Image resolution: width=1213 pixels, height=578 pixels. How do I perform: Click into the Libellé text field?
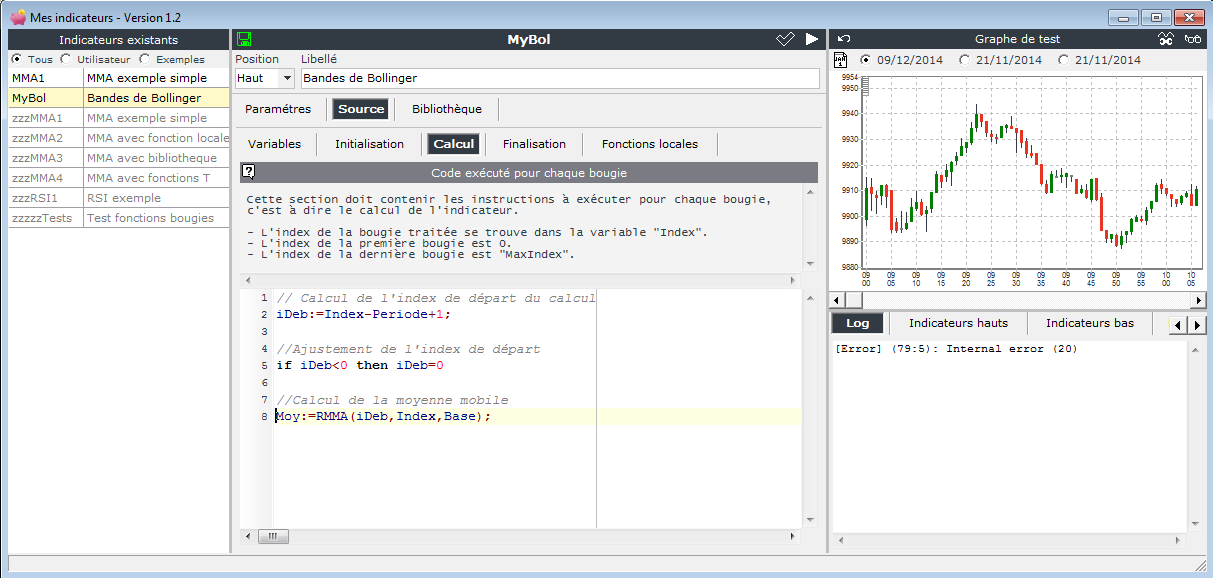559,78
